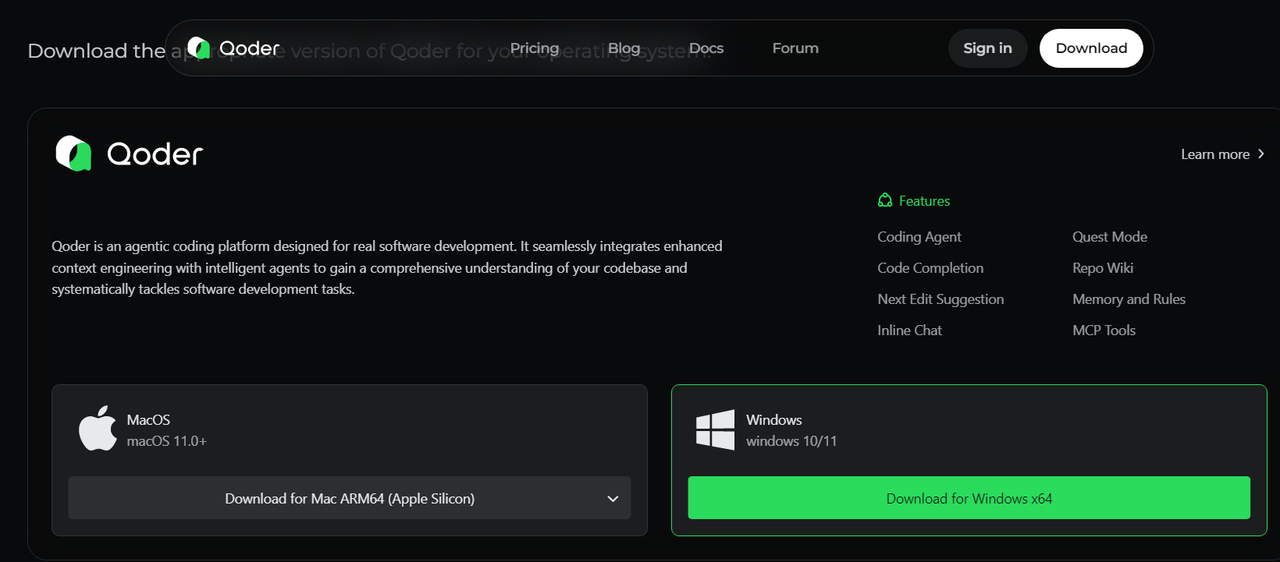Expand the Mac download options chevron
The height and width of the screenshot is (562, 1280).
coord(613,499)
